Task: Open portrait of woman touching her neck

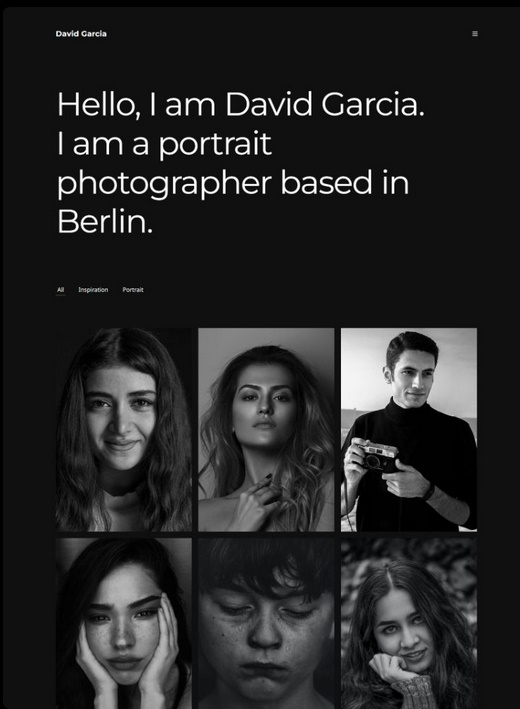Action: click(266, 430)
